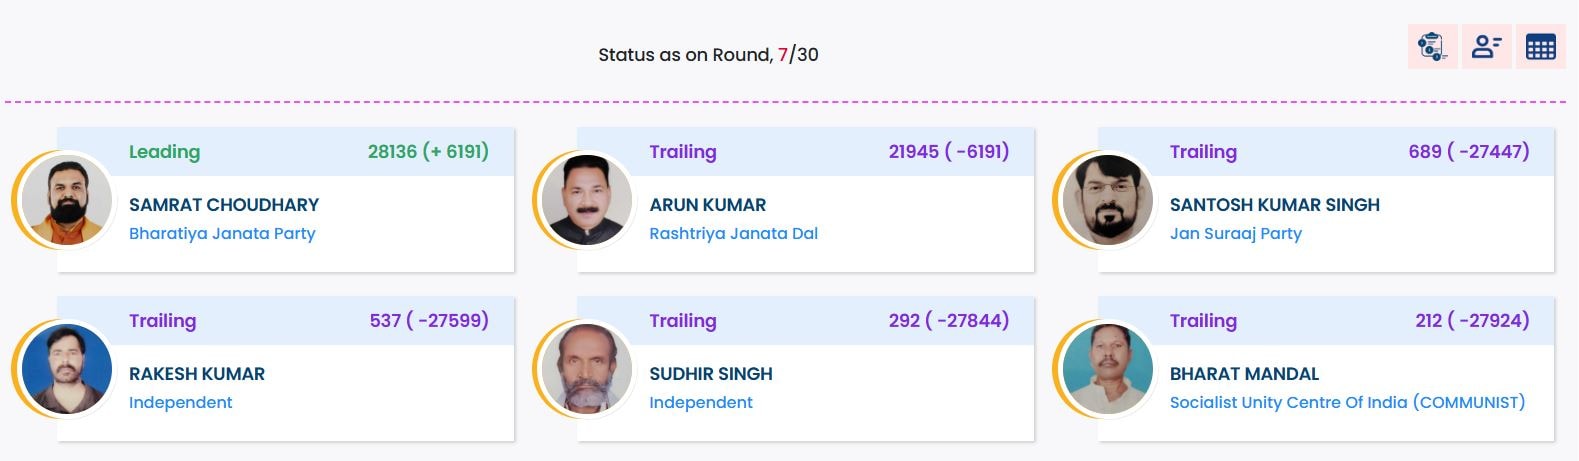Click Arun Kumar's vote count 21945
Image resolution: width=1579 pixels, height=461 pixels.
(x=948, y=152)
